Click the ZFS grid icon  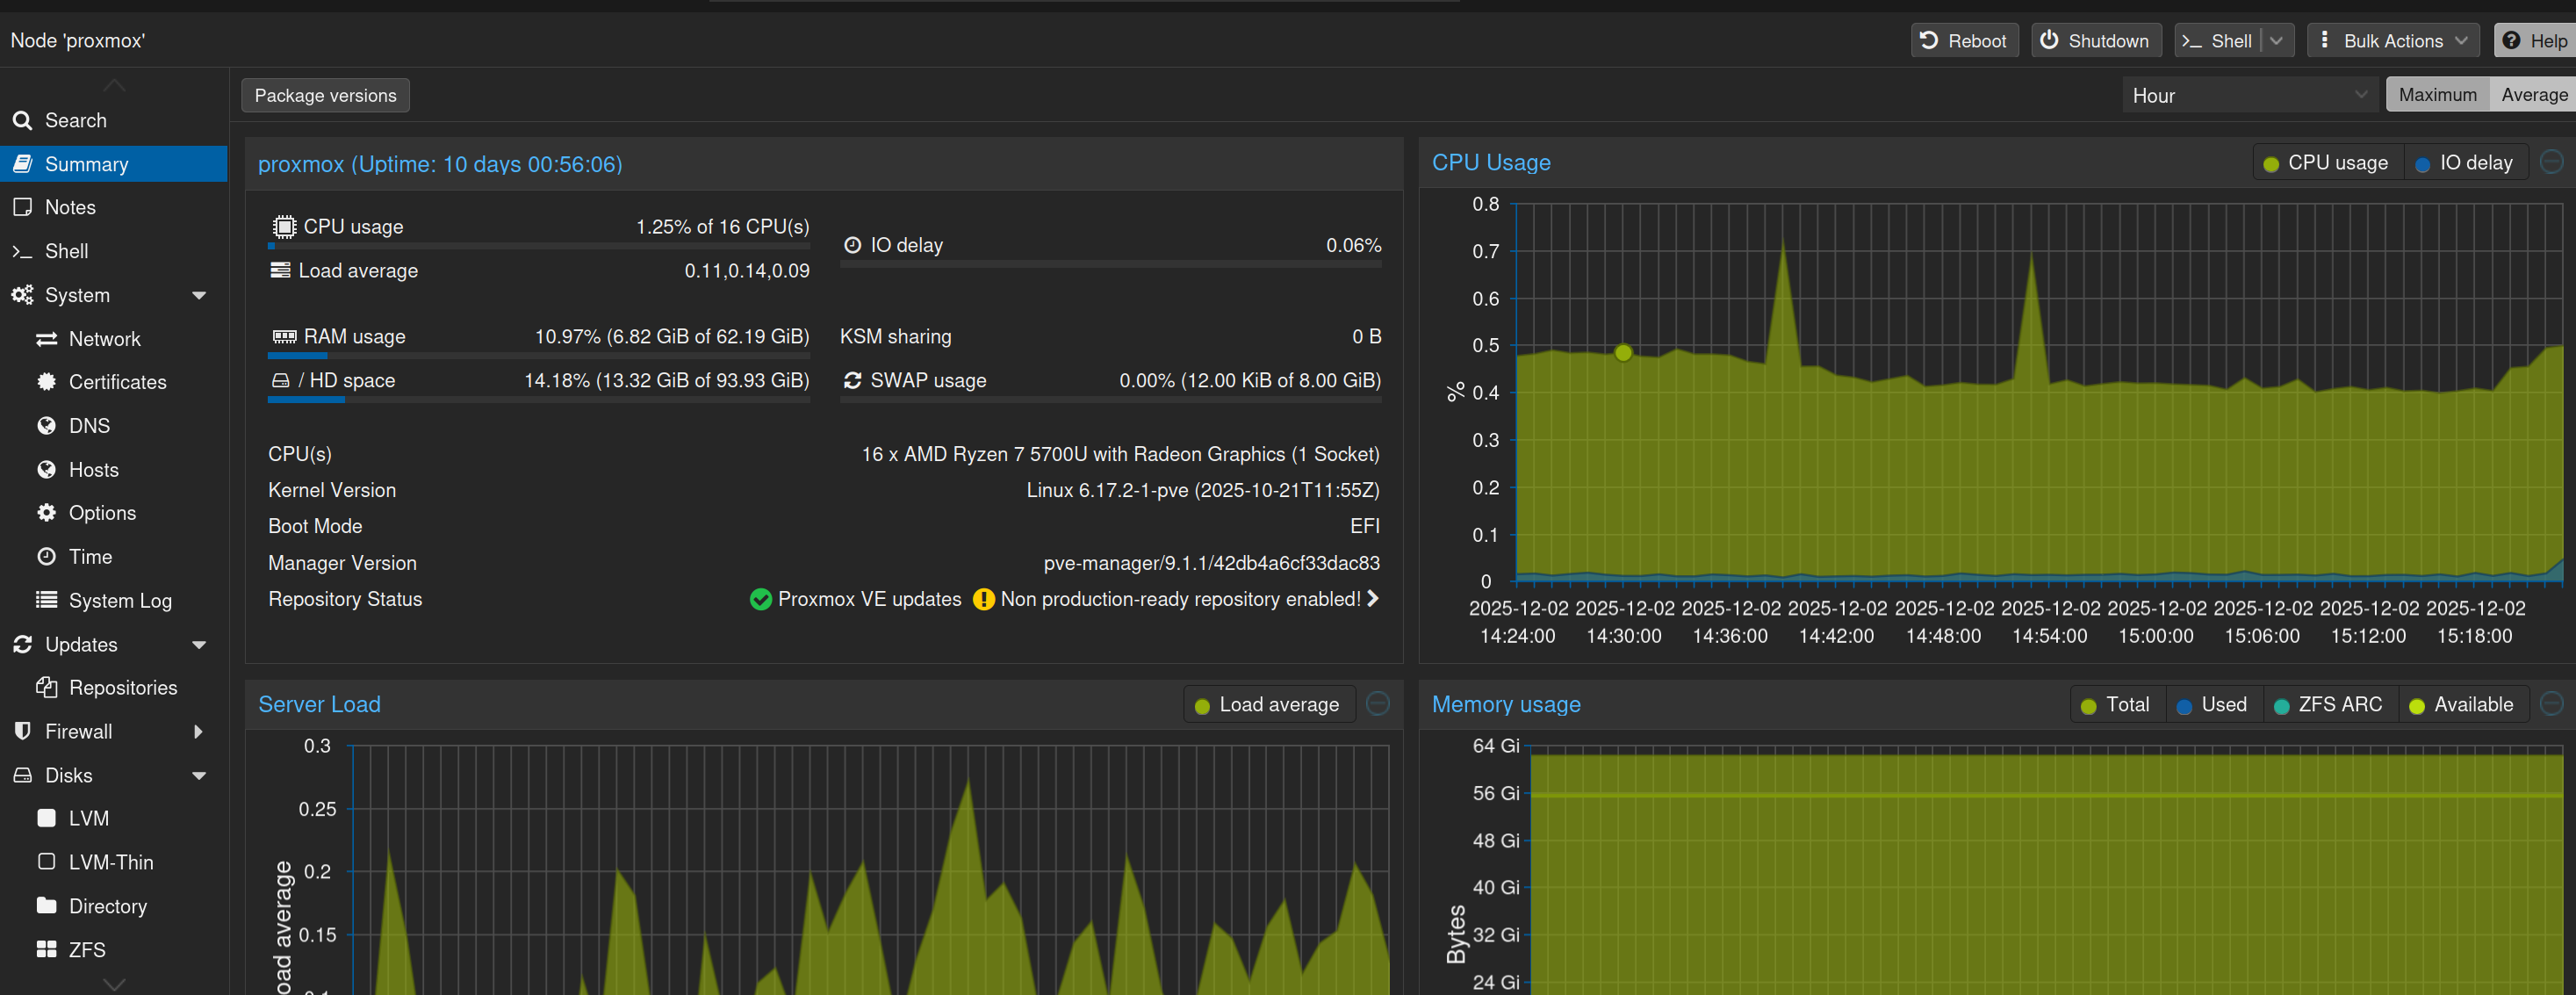tap(46, 949)
